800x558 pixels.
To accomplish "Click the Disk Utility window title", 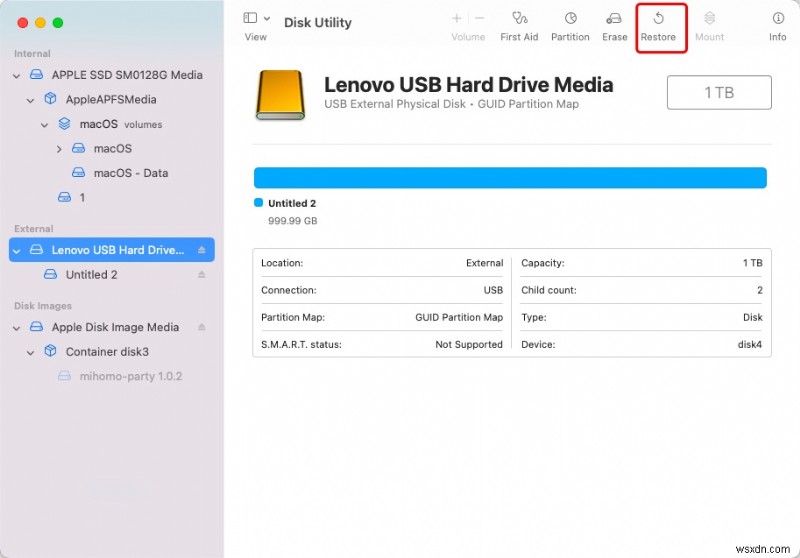I will pos(318,22).
